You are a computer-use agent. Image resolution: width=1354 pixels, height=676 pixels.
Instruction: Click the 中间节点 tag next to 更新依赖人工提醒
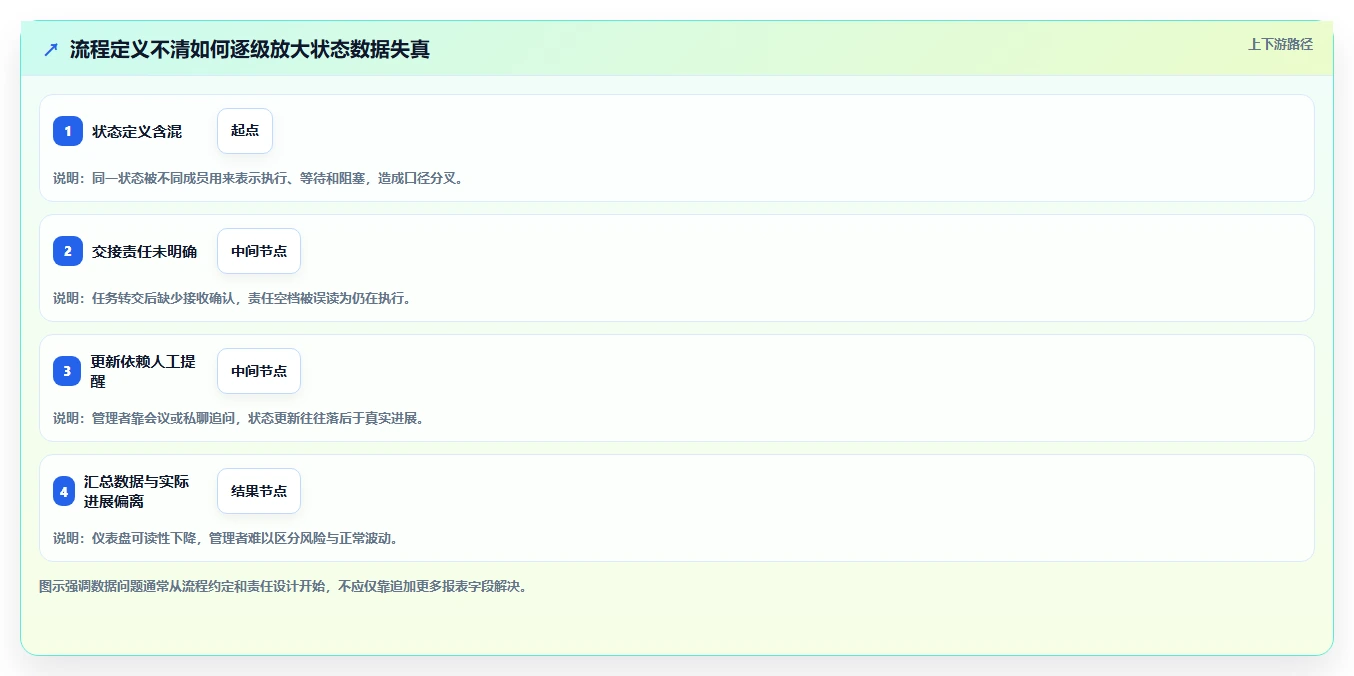[259, 371]
